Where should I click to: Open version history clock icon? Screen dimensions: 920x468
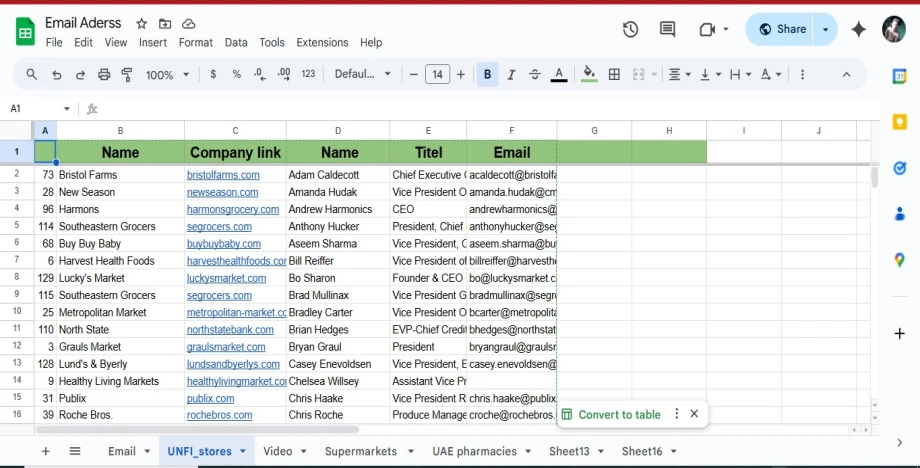pyautogui.click(x=630, y=30)
